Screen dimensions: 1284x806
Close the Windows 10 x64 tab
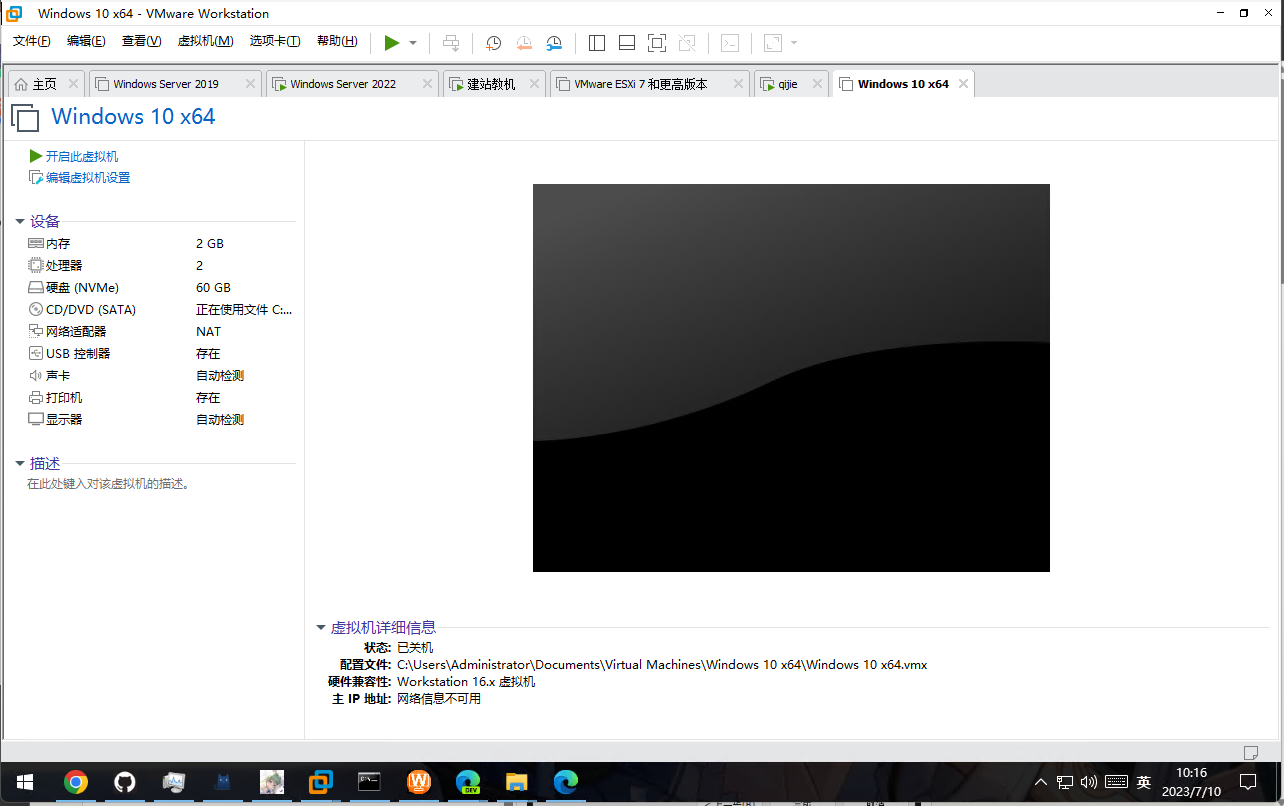pyautogui.click(x=963, y=84)
